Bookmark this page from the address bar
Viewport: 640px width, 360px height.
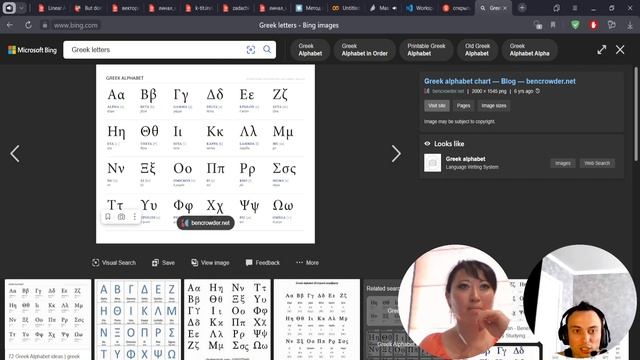pos(553,25)
